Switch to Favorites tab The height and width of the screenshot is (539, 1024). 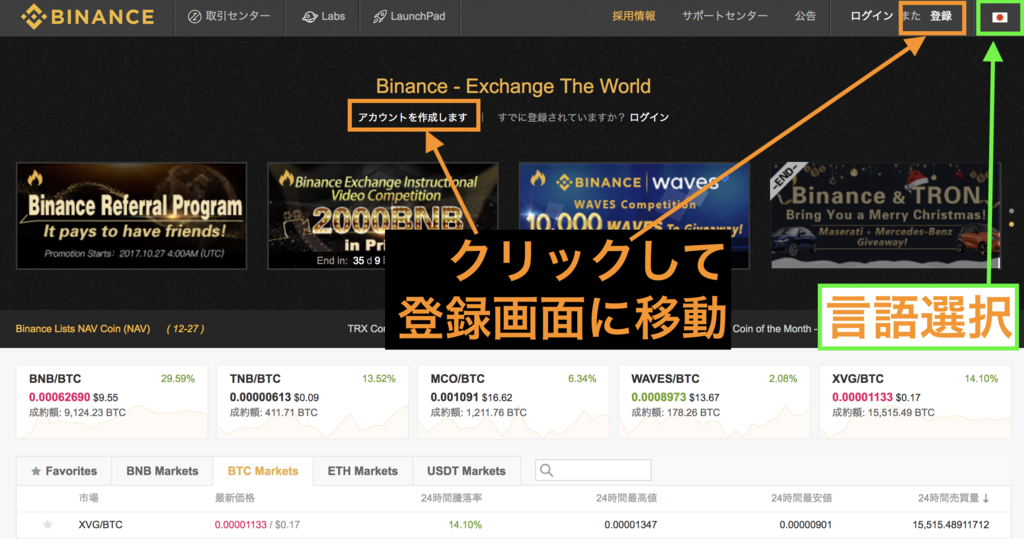pyautogui.click(x=64, y=471)
